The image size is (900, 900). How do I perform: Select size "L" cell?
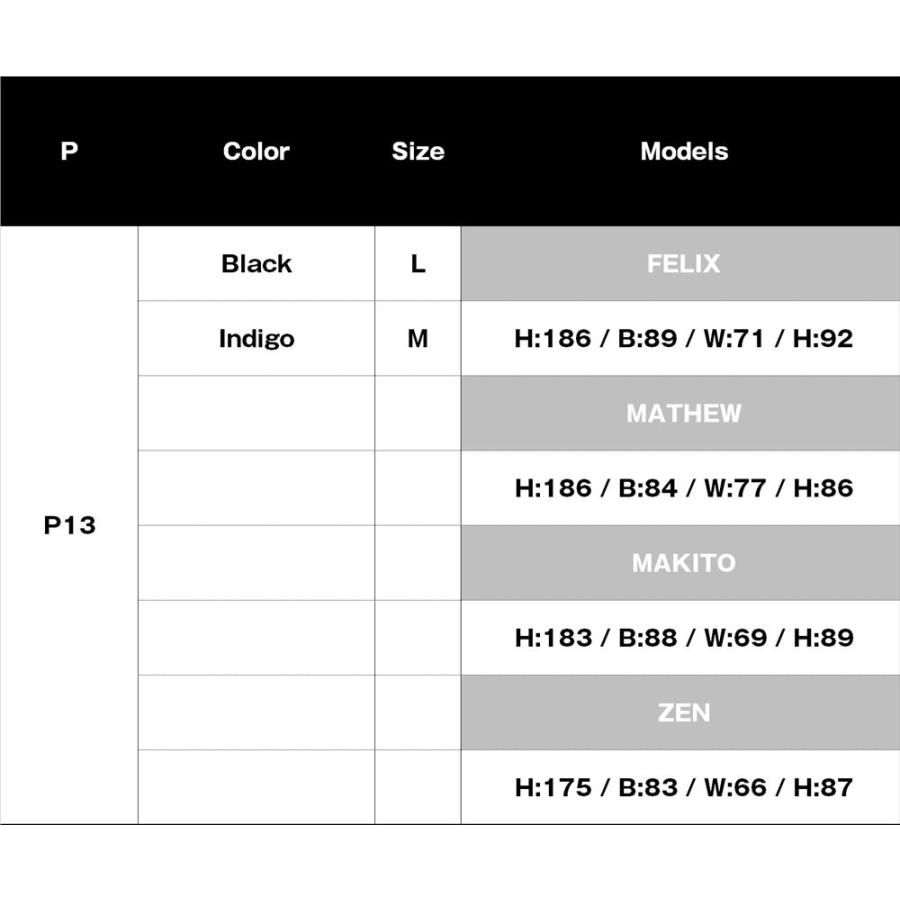pyautogui.click(x=418, y=264)
